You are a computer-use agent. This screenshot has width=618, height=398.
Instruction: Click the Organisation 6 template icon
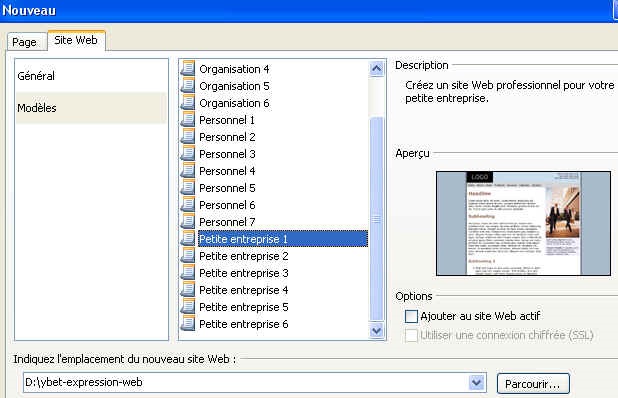click(x=188, y=102)
